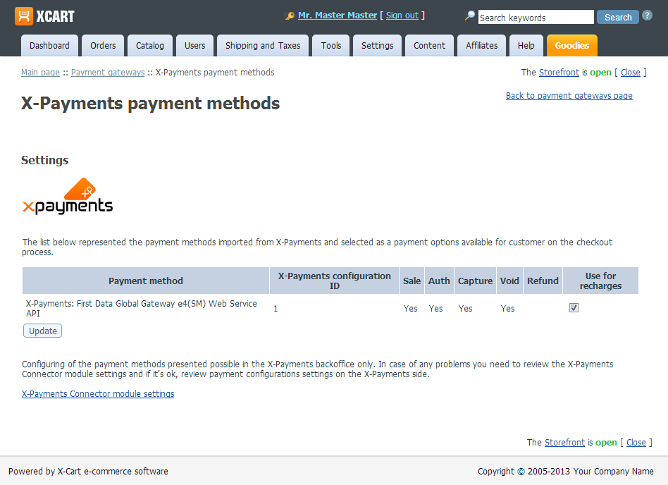The width and height of the screenshot is (668, 485).
Task: Select the First Data Global Gateway method text
Action: coord(141,308)
